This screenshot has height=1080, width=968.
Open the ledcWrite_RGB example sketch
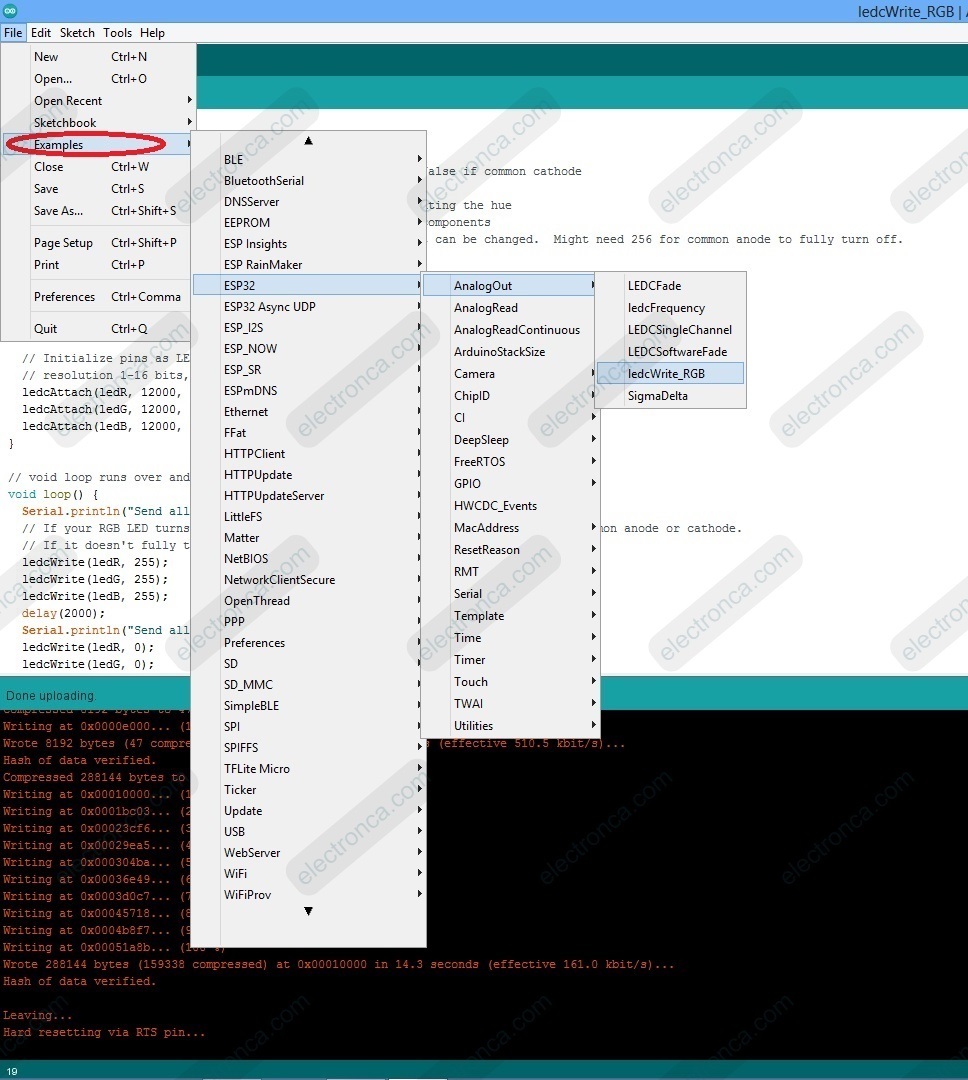tap(666, 373)
